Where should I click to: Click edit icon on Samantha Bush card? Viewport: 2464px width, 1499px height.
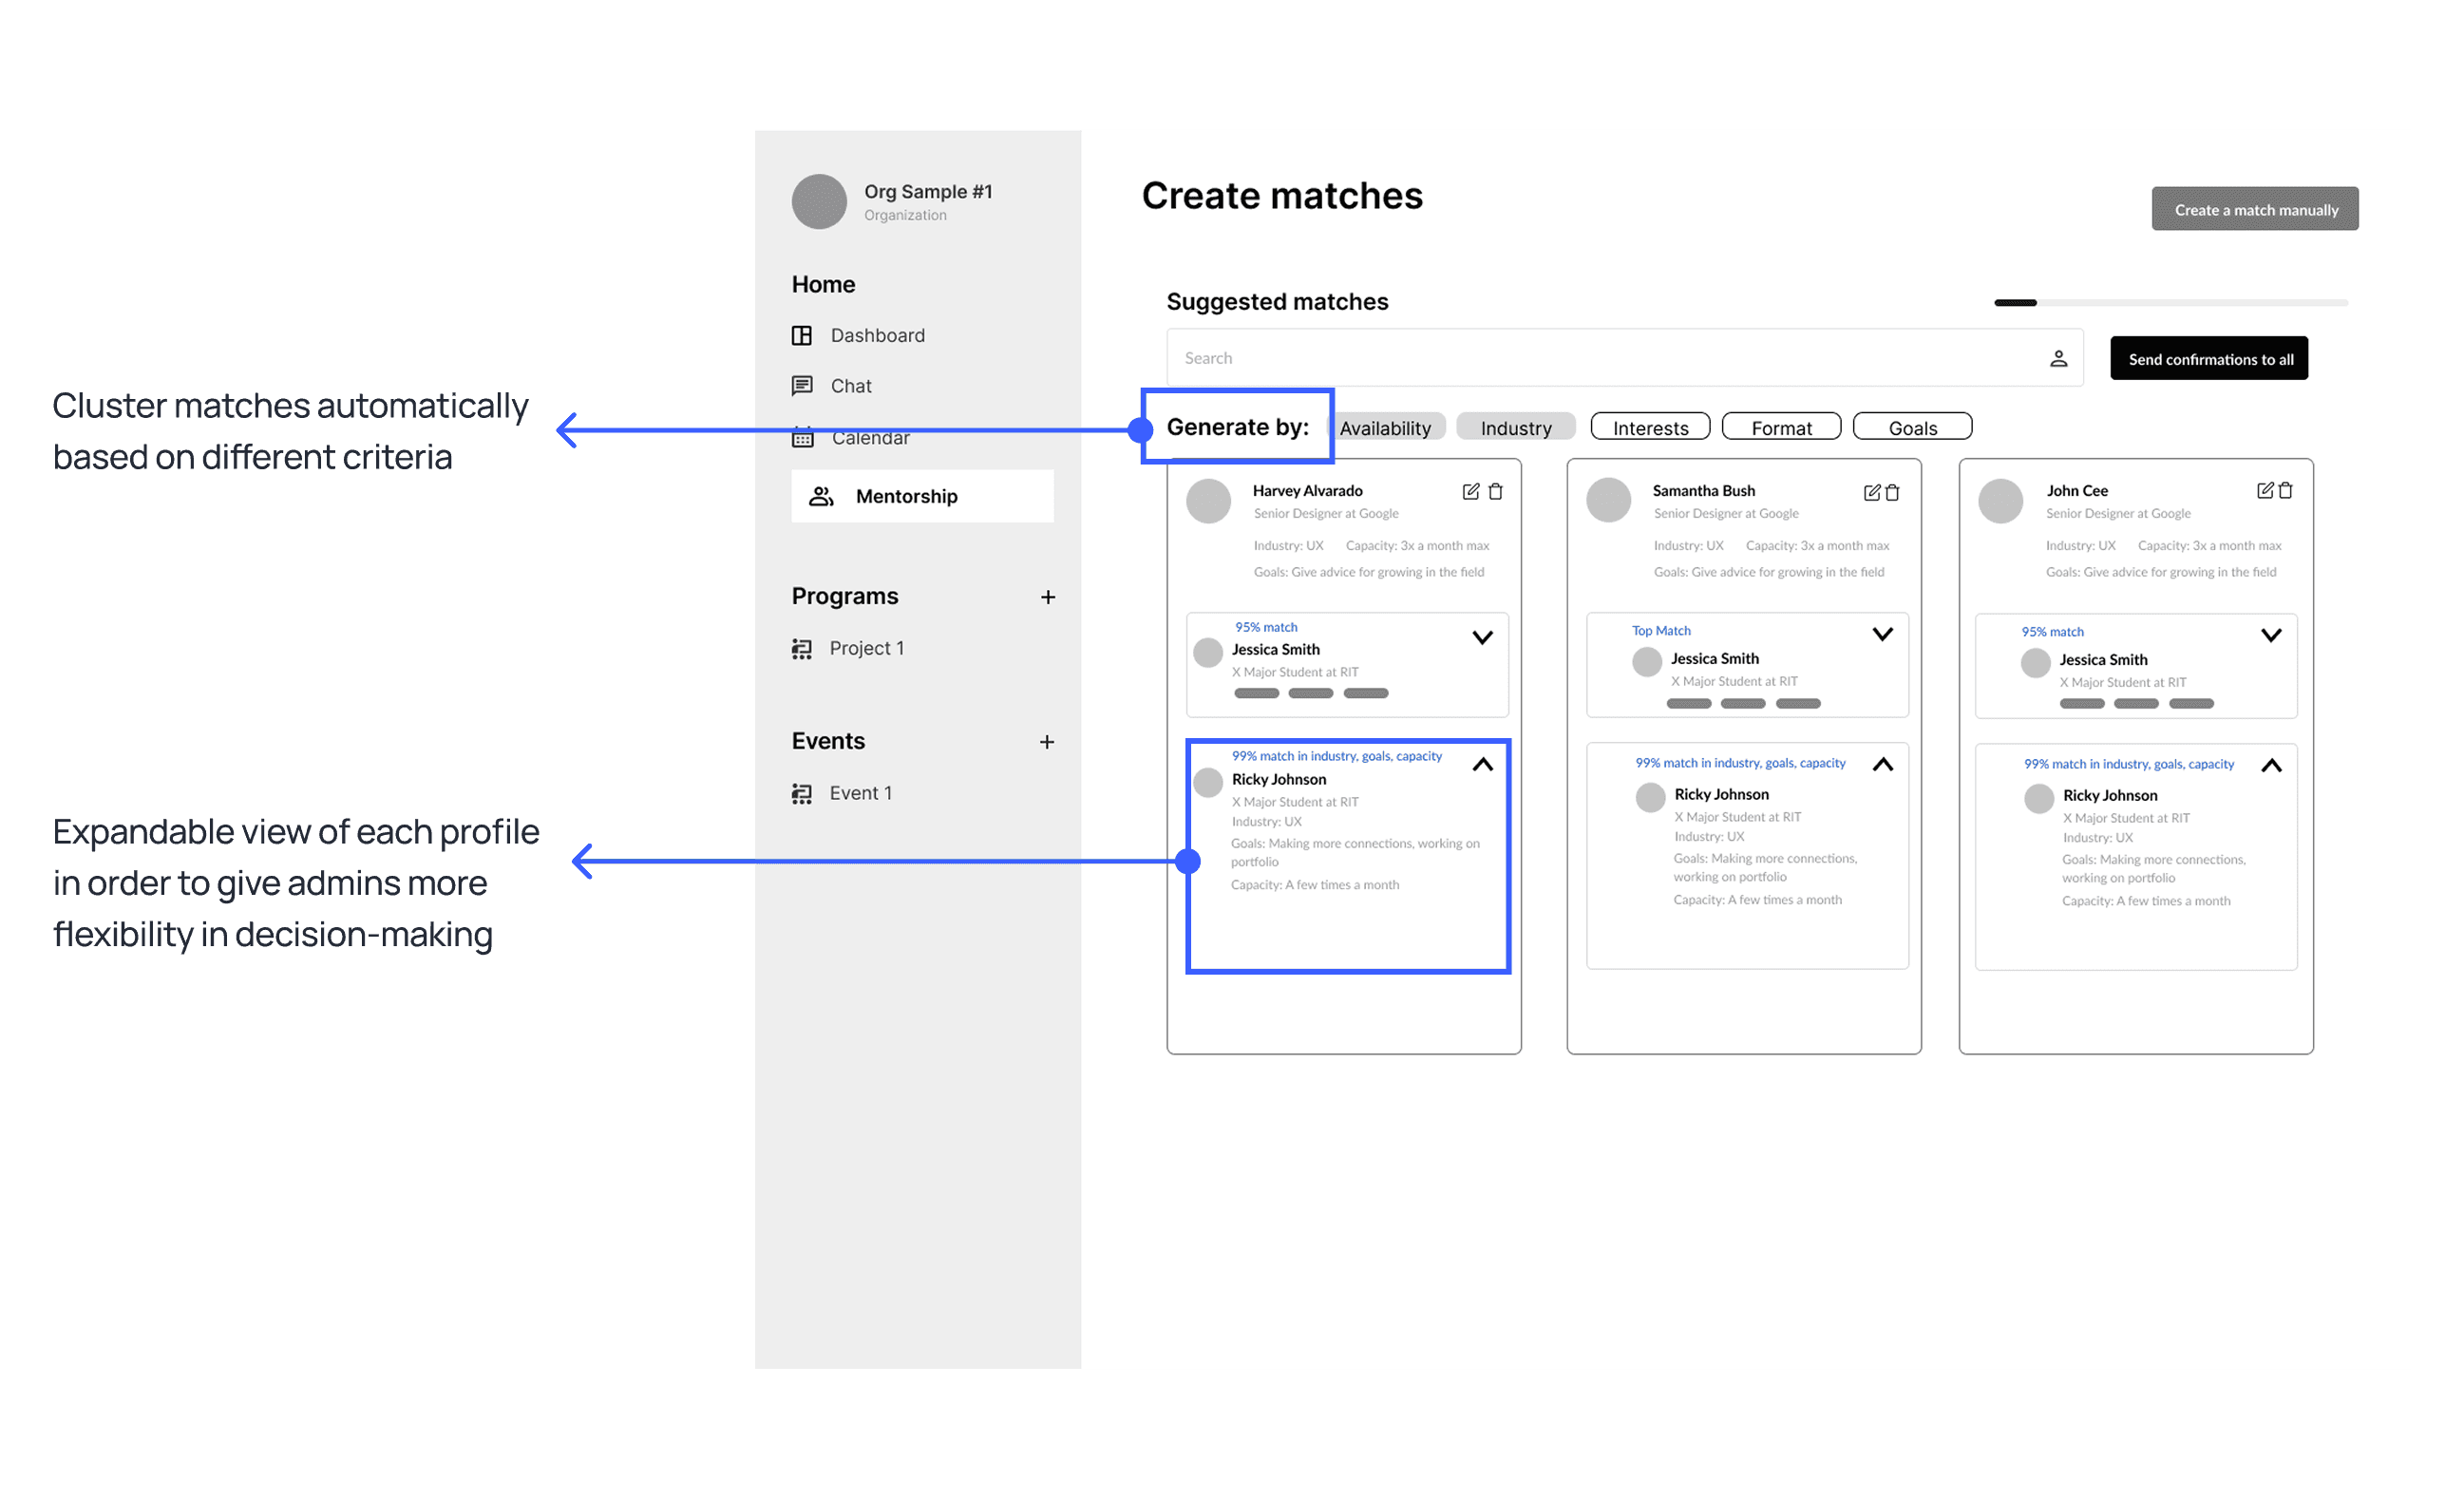1871,492
